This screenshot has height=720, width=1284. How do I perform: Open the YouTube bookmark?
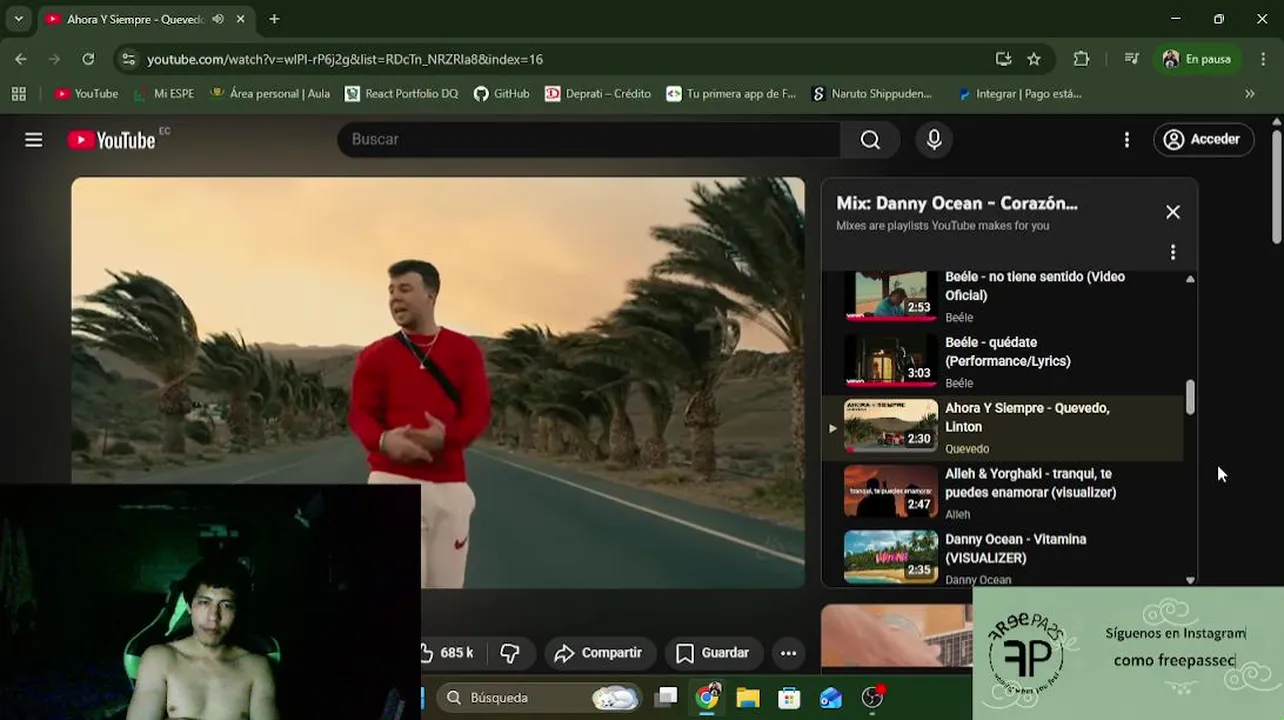point(86,93)
